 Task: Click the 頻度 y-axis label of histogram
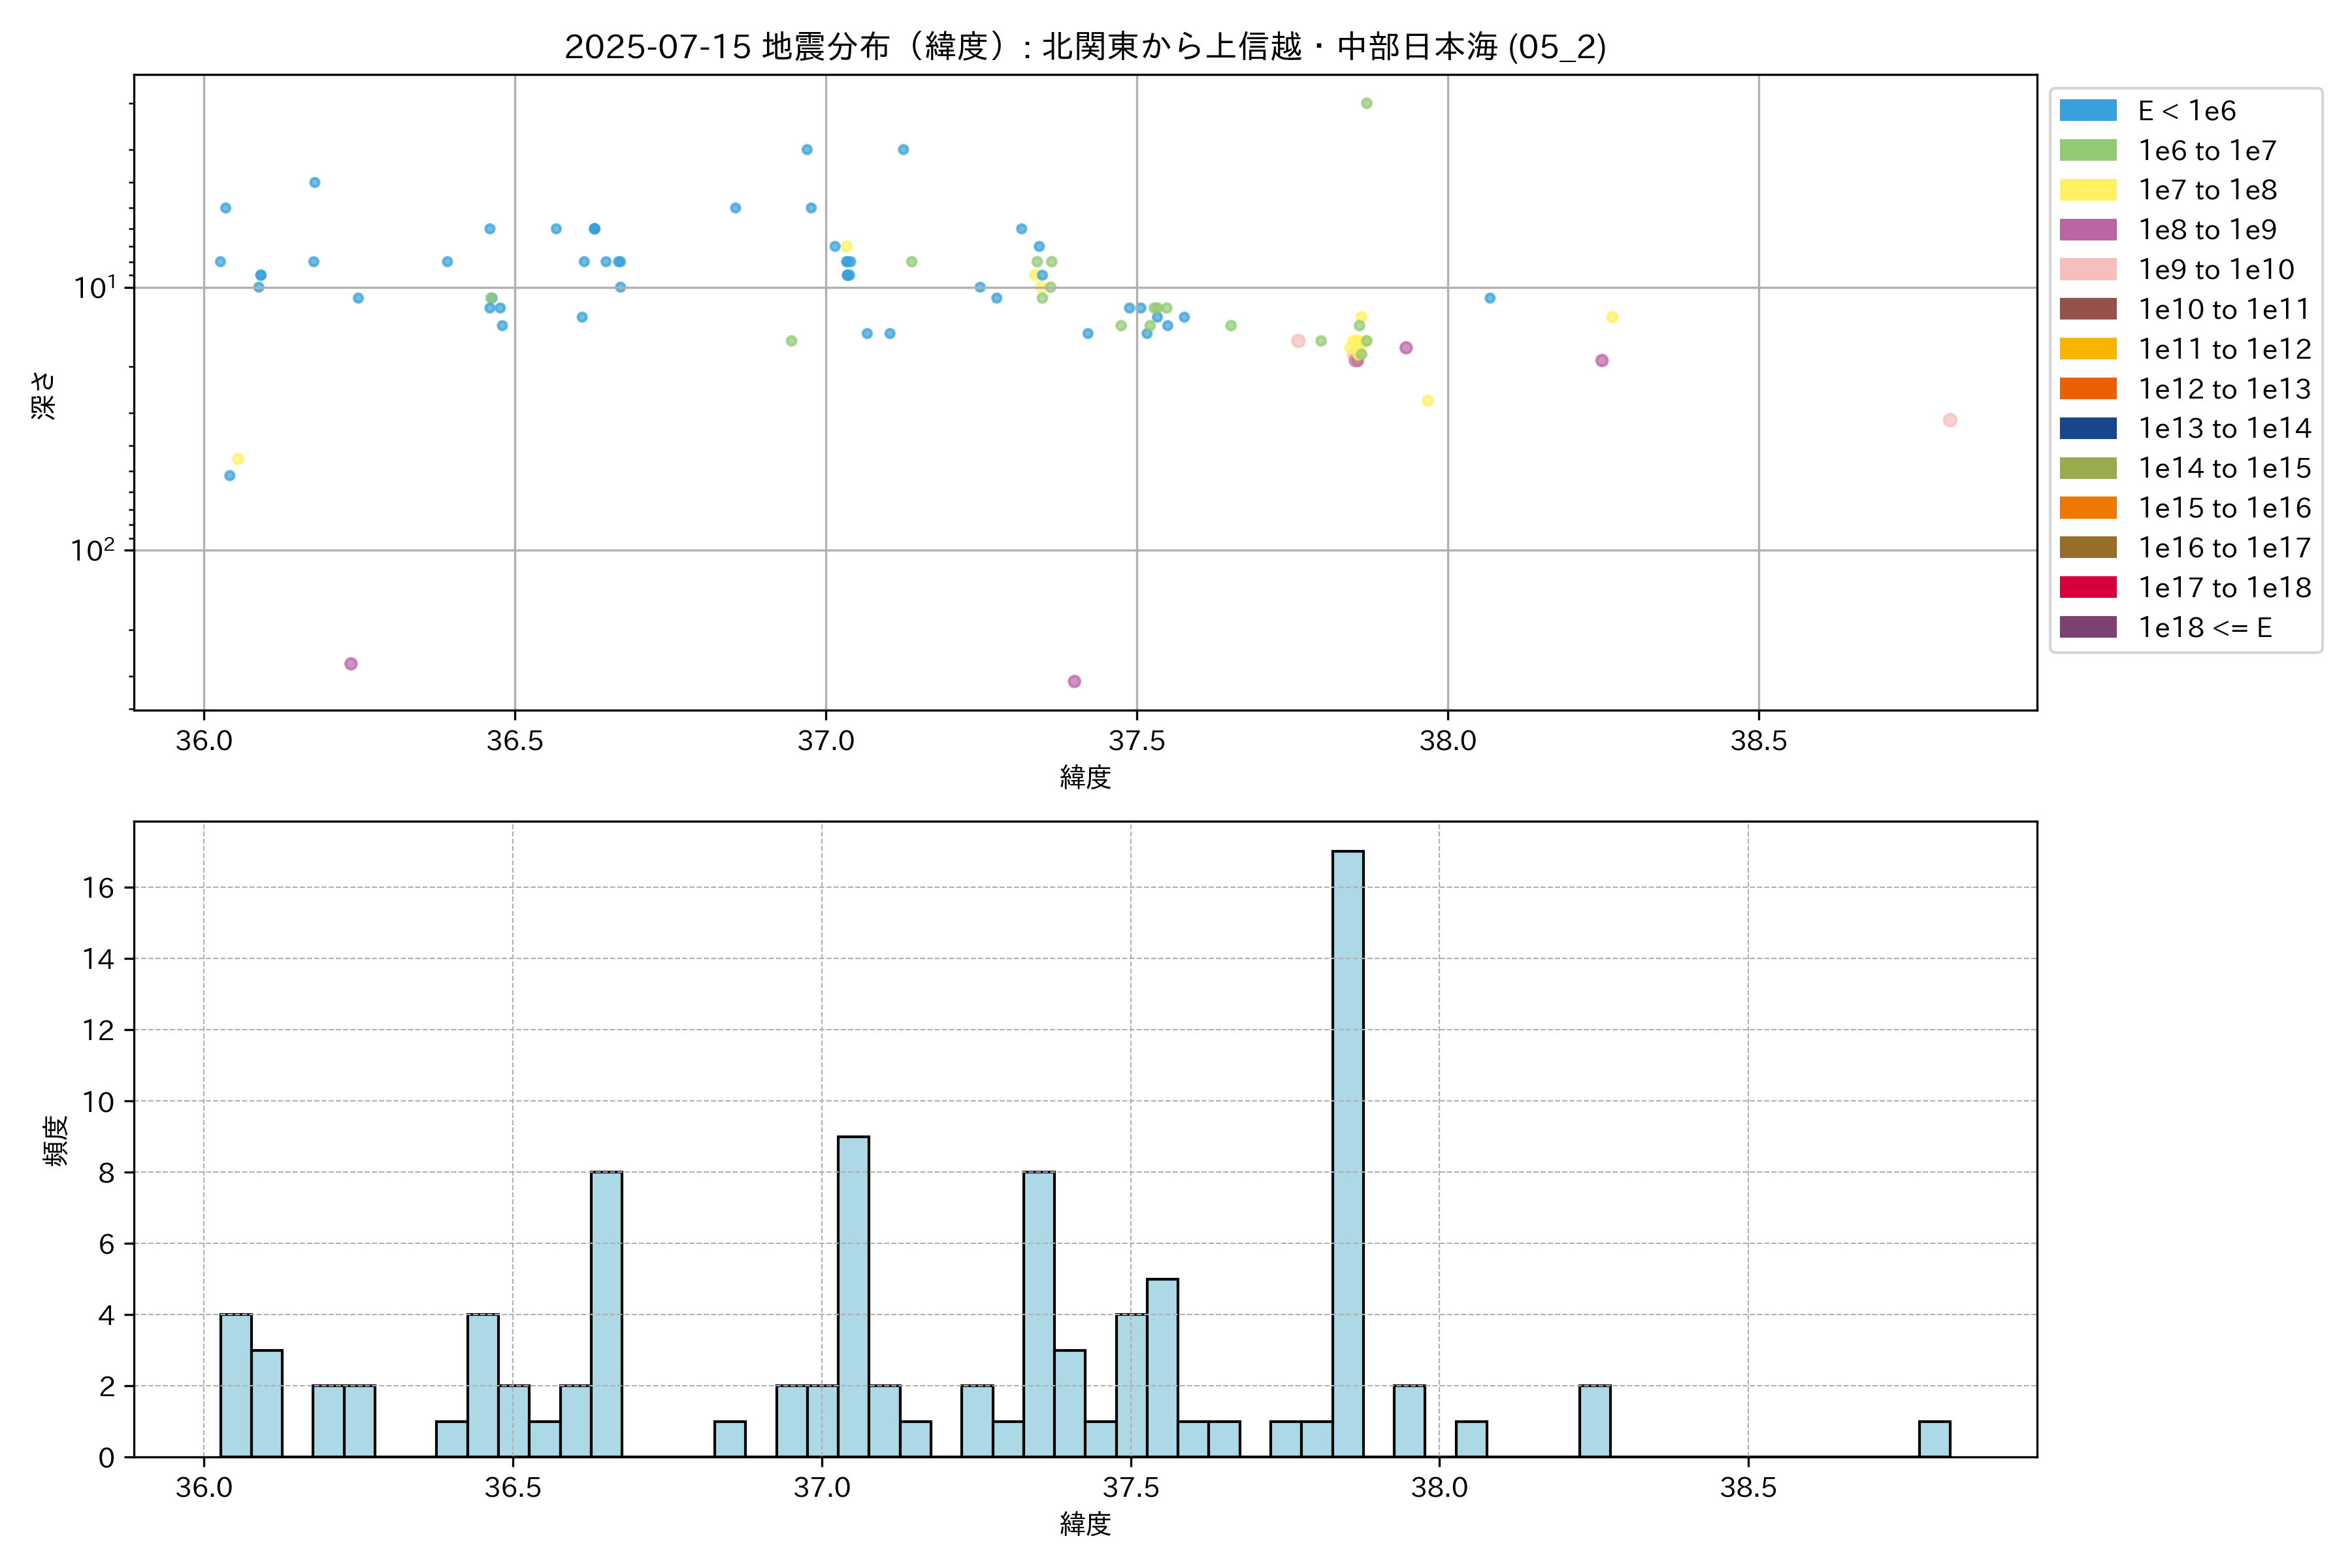(56, 1140)
